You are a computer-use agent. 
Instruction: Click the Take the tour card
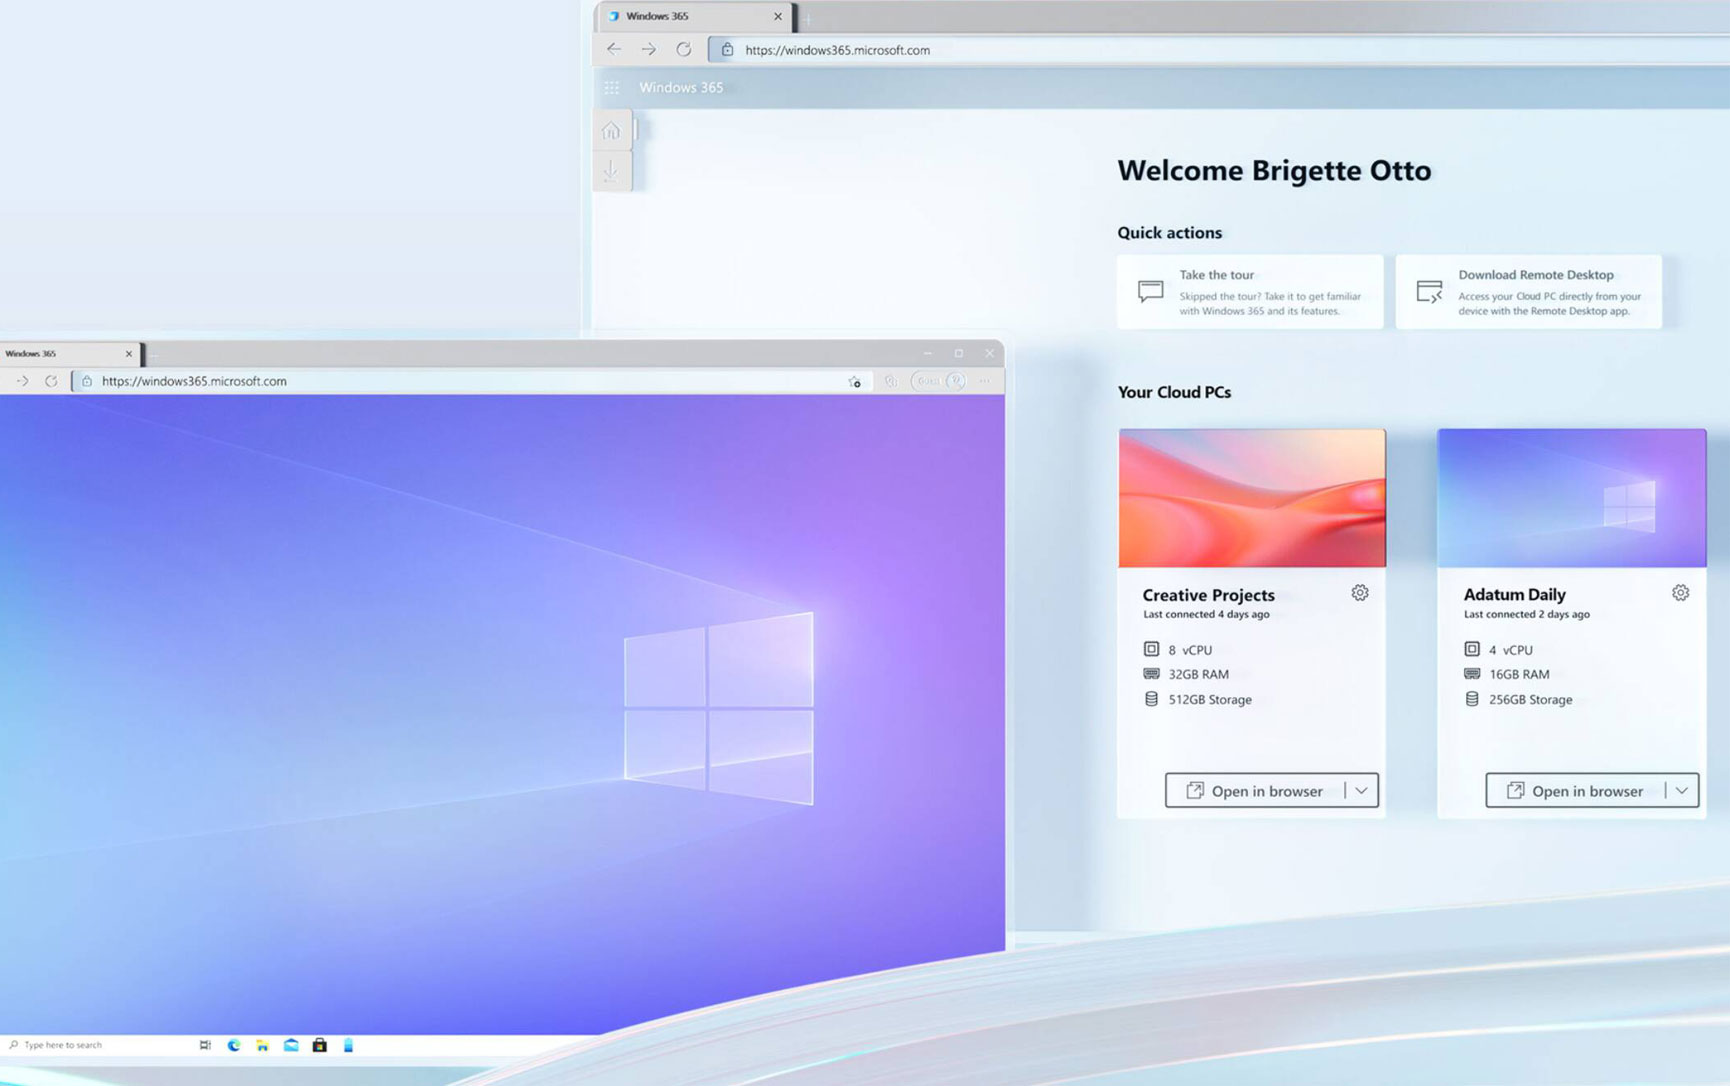tap(1250, 291)
